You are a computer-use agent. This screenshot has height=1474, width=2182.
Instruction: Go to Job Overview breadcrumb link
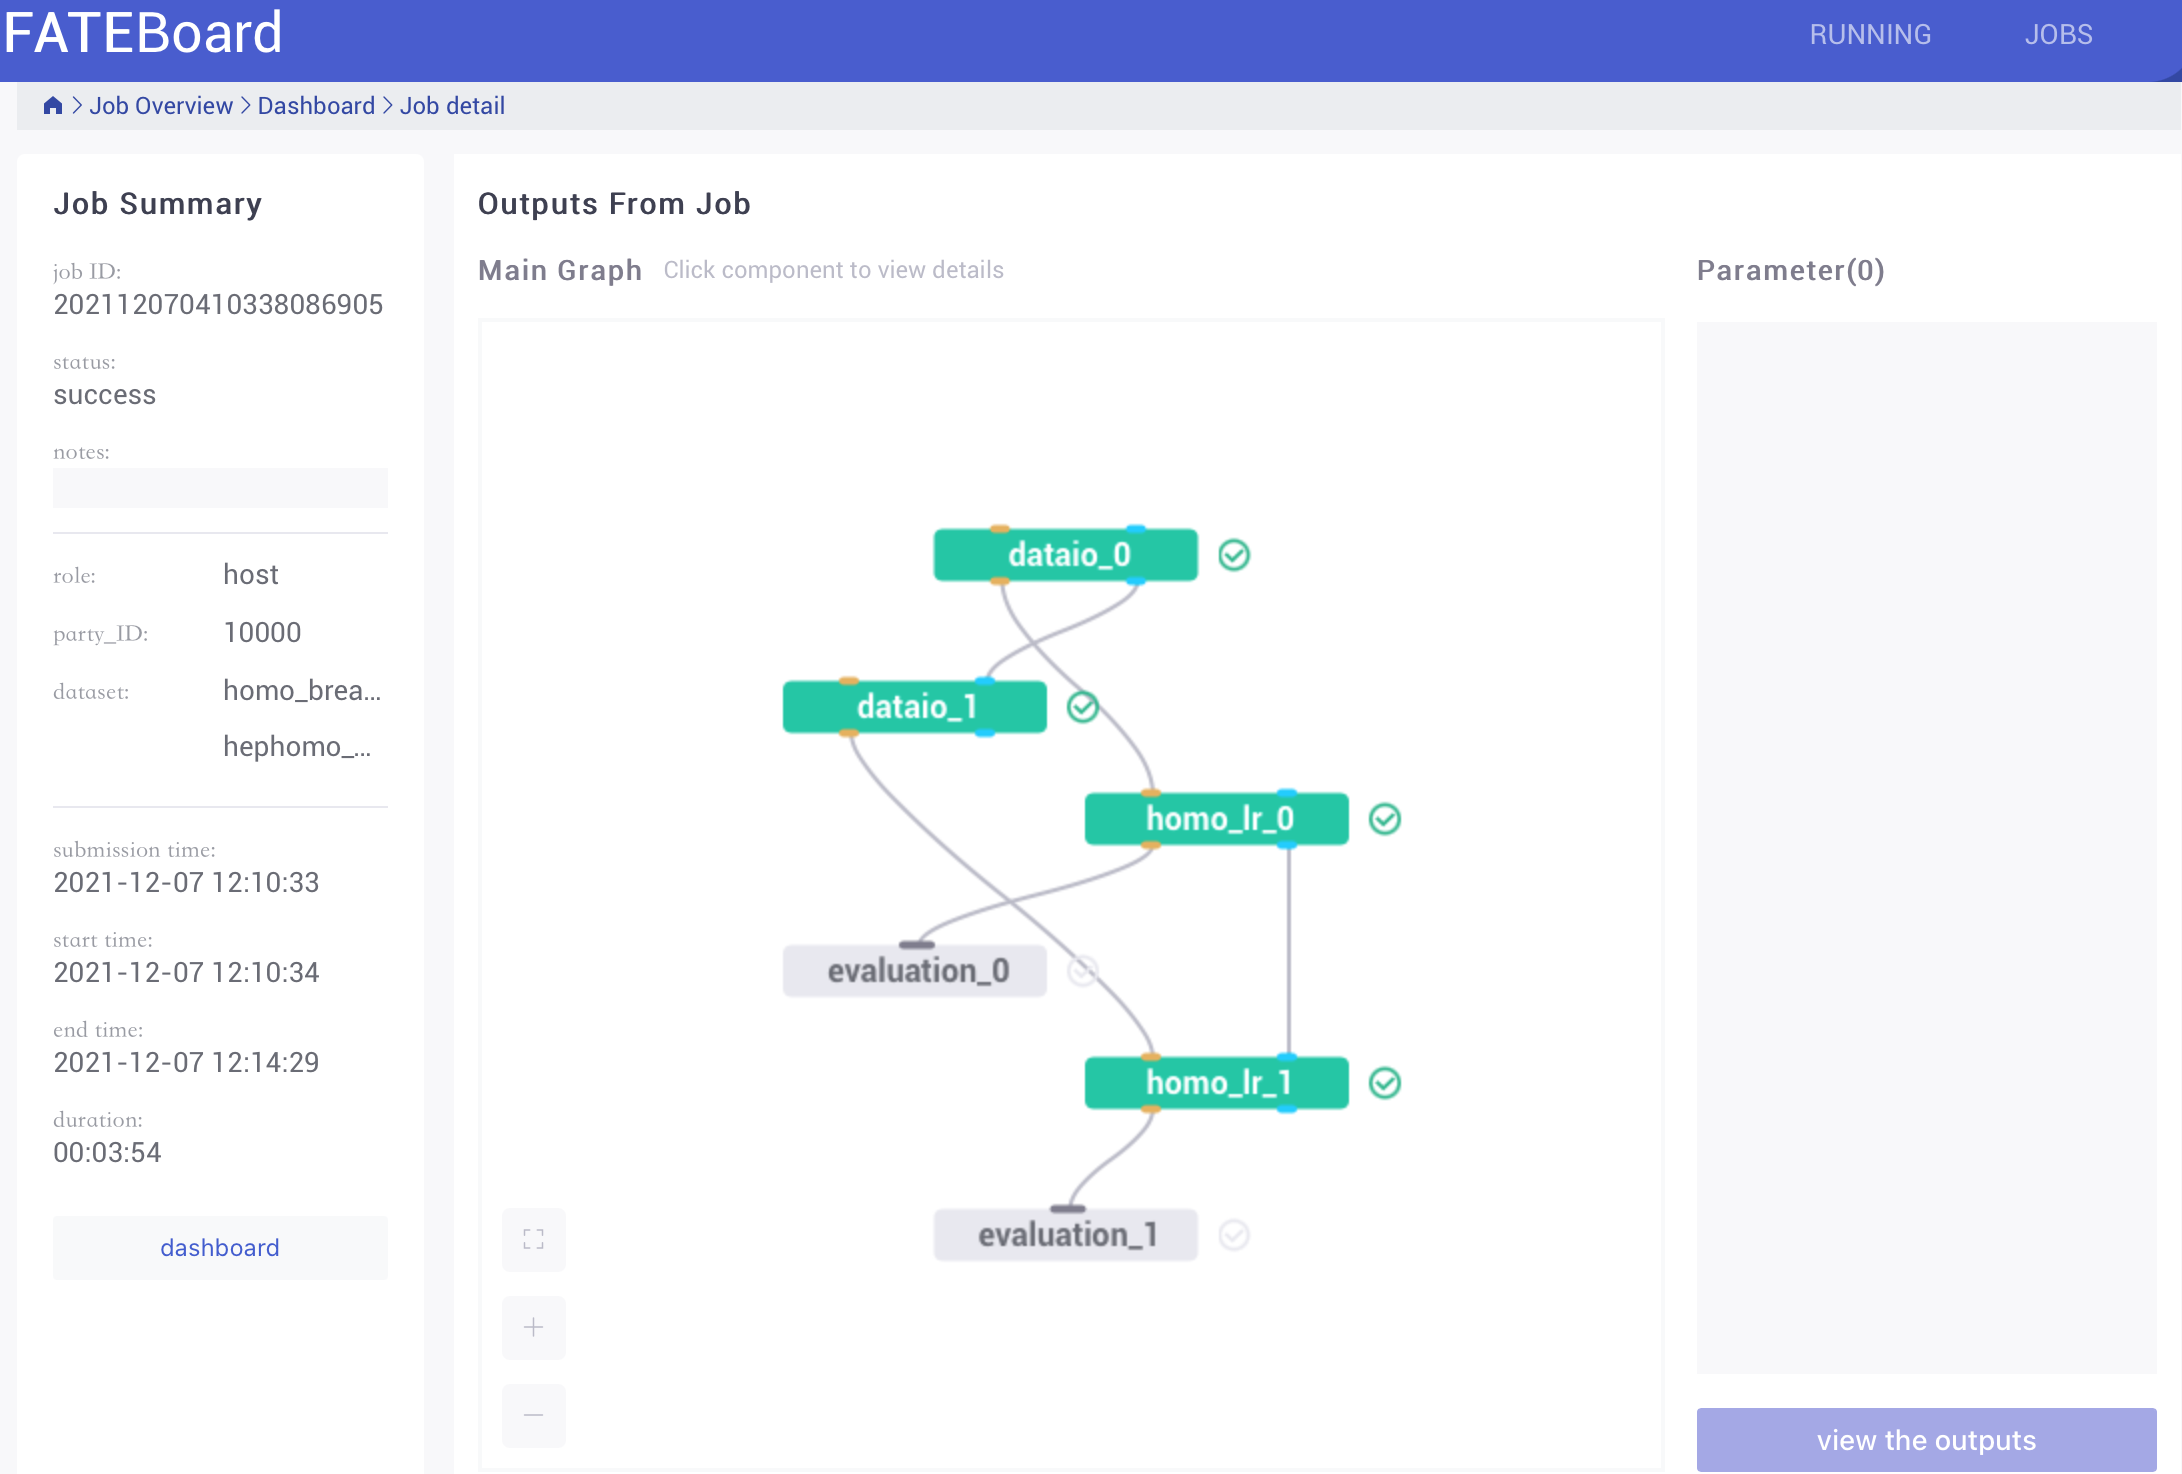[161, 106]
